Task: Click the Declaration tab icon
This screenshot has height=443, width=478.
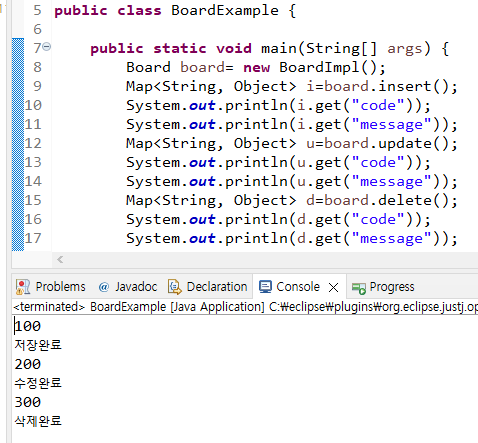Action: click(x=175, y=287)
